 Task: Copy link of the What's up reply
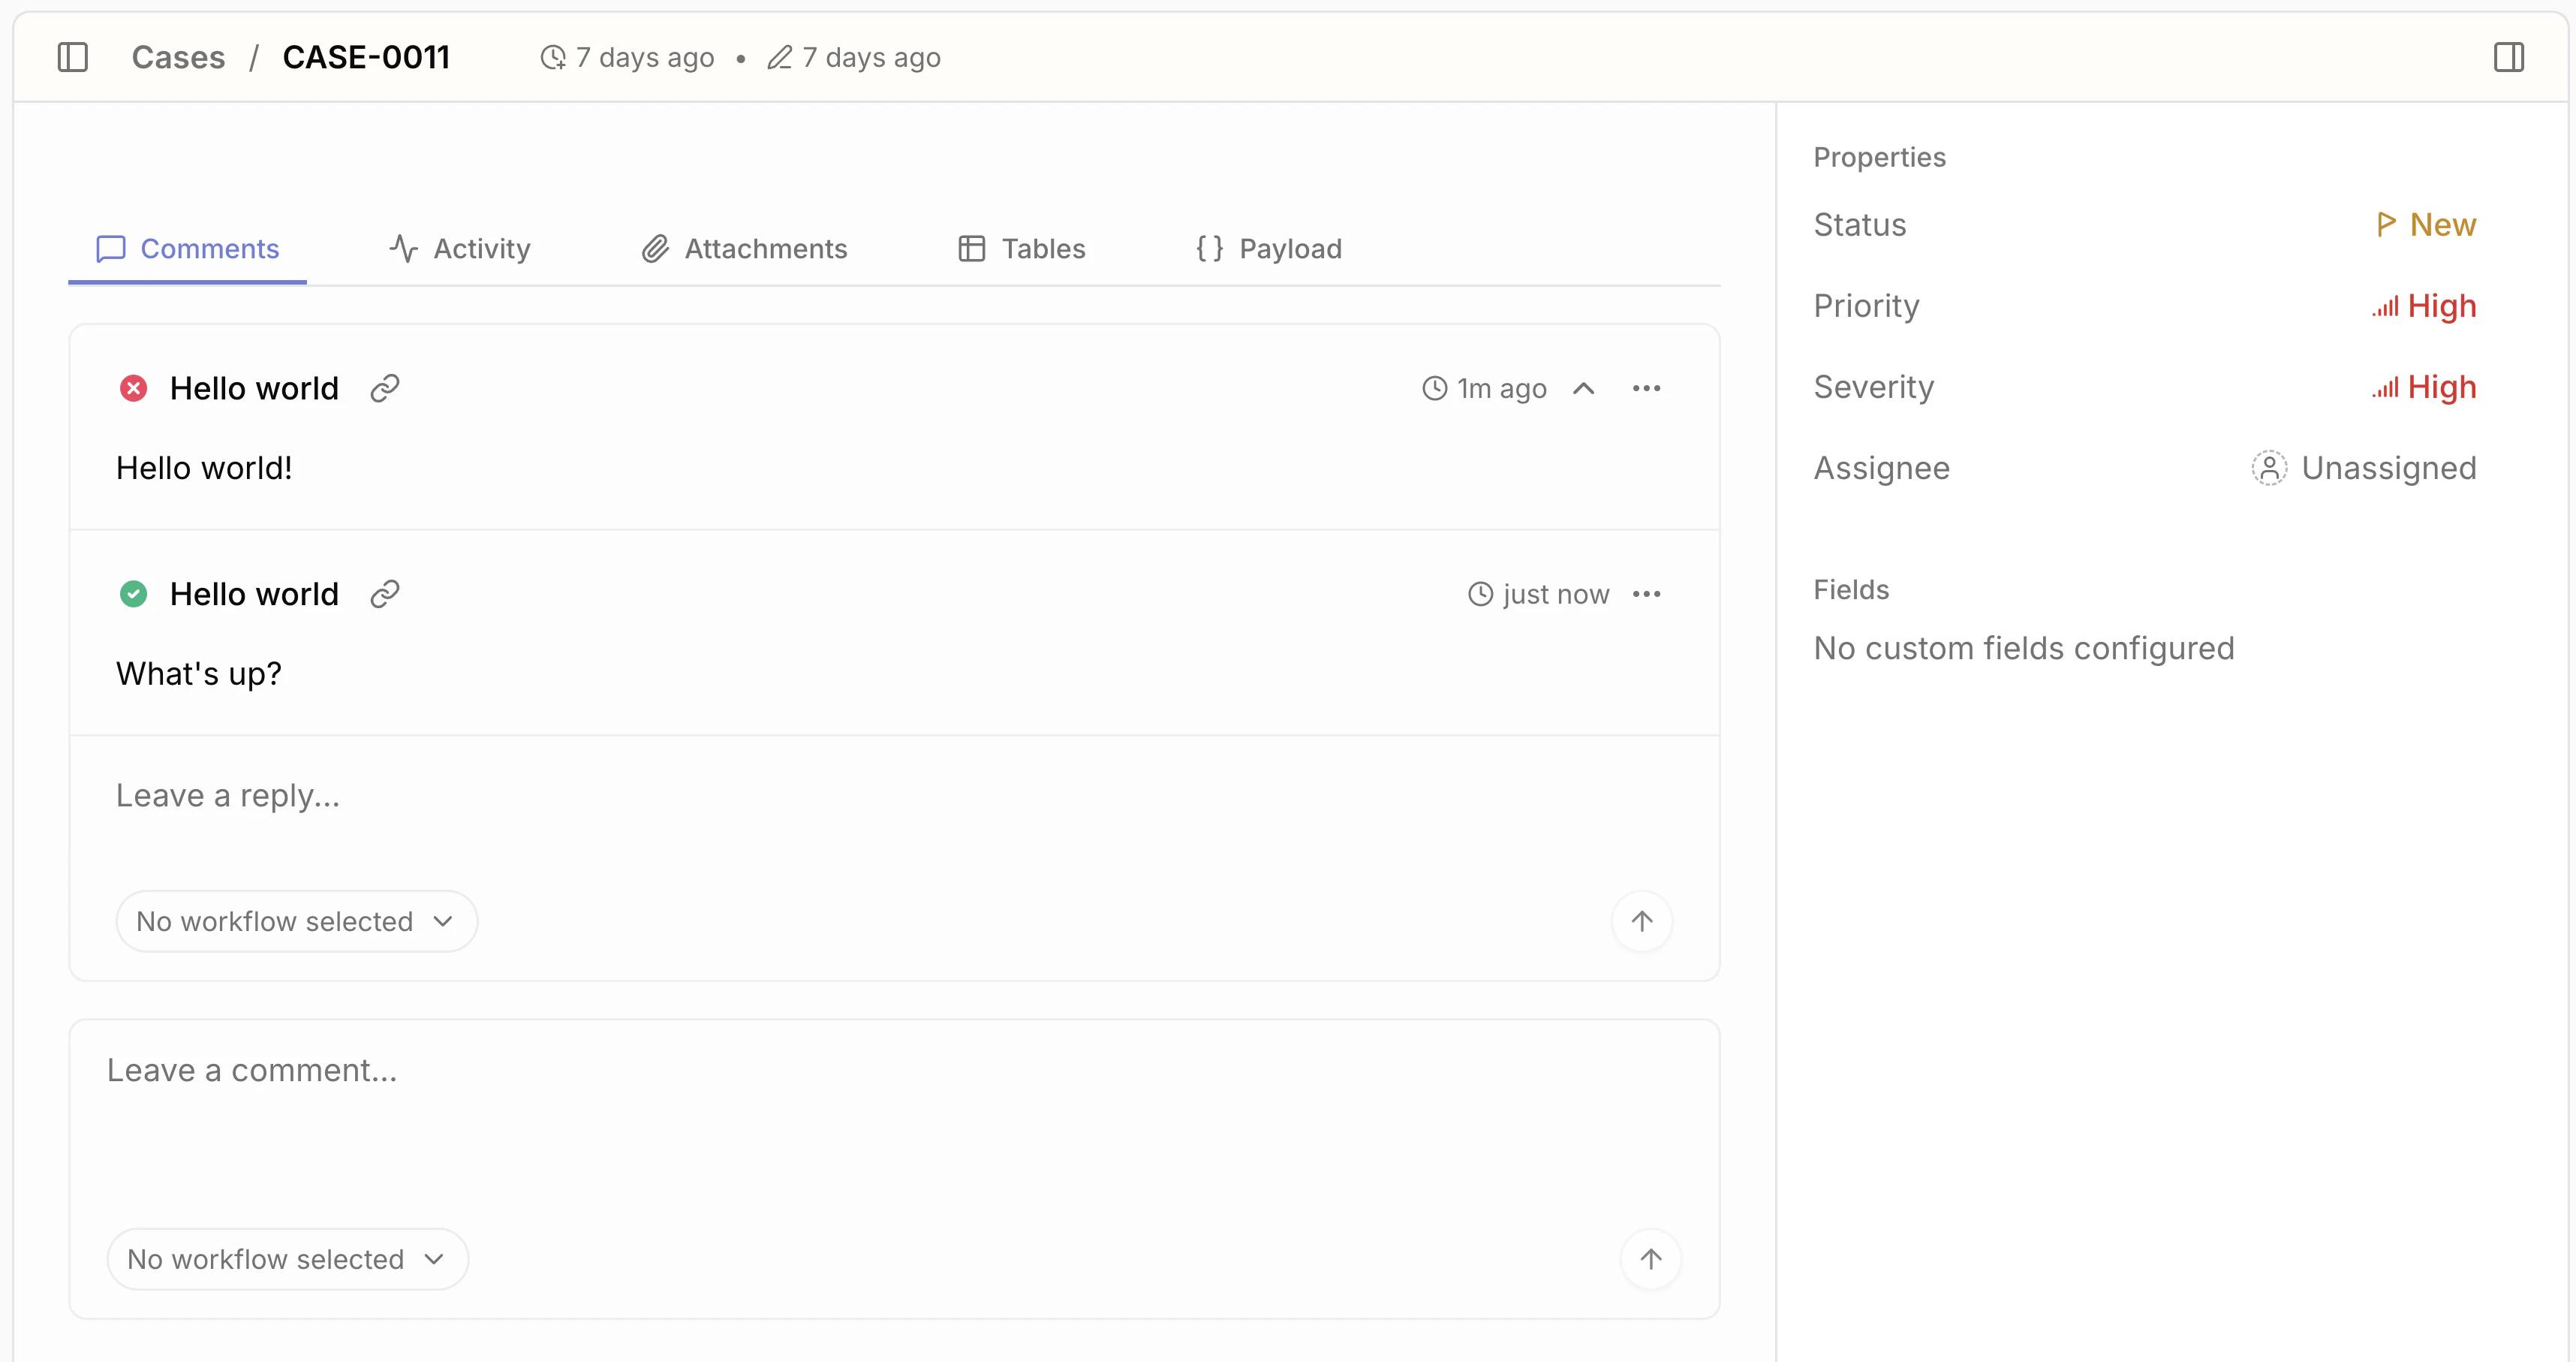pyautogui.click(x=385, y=594)
